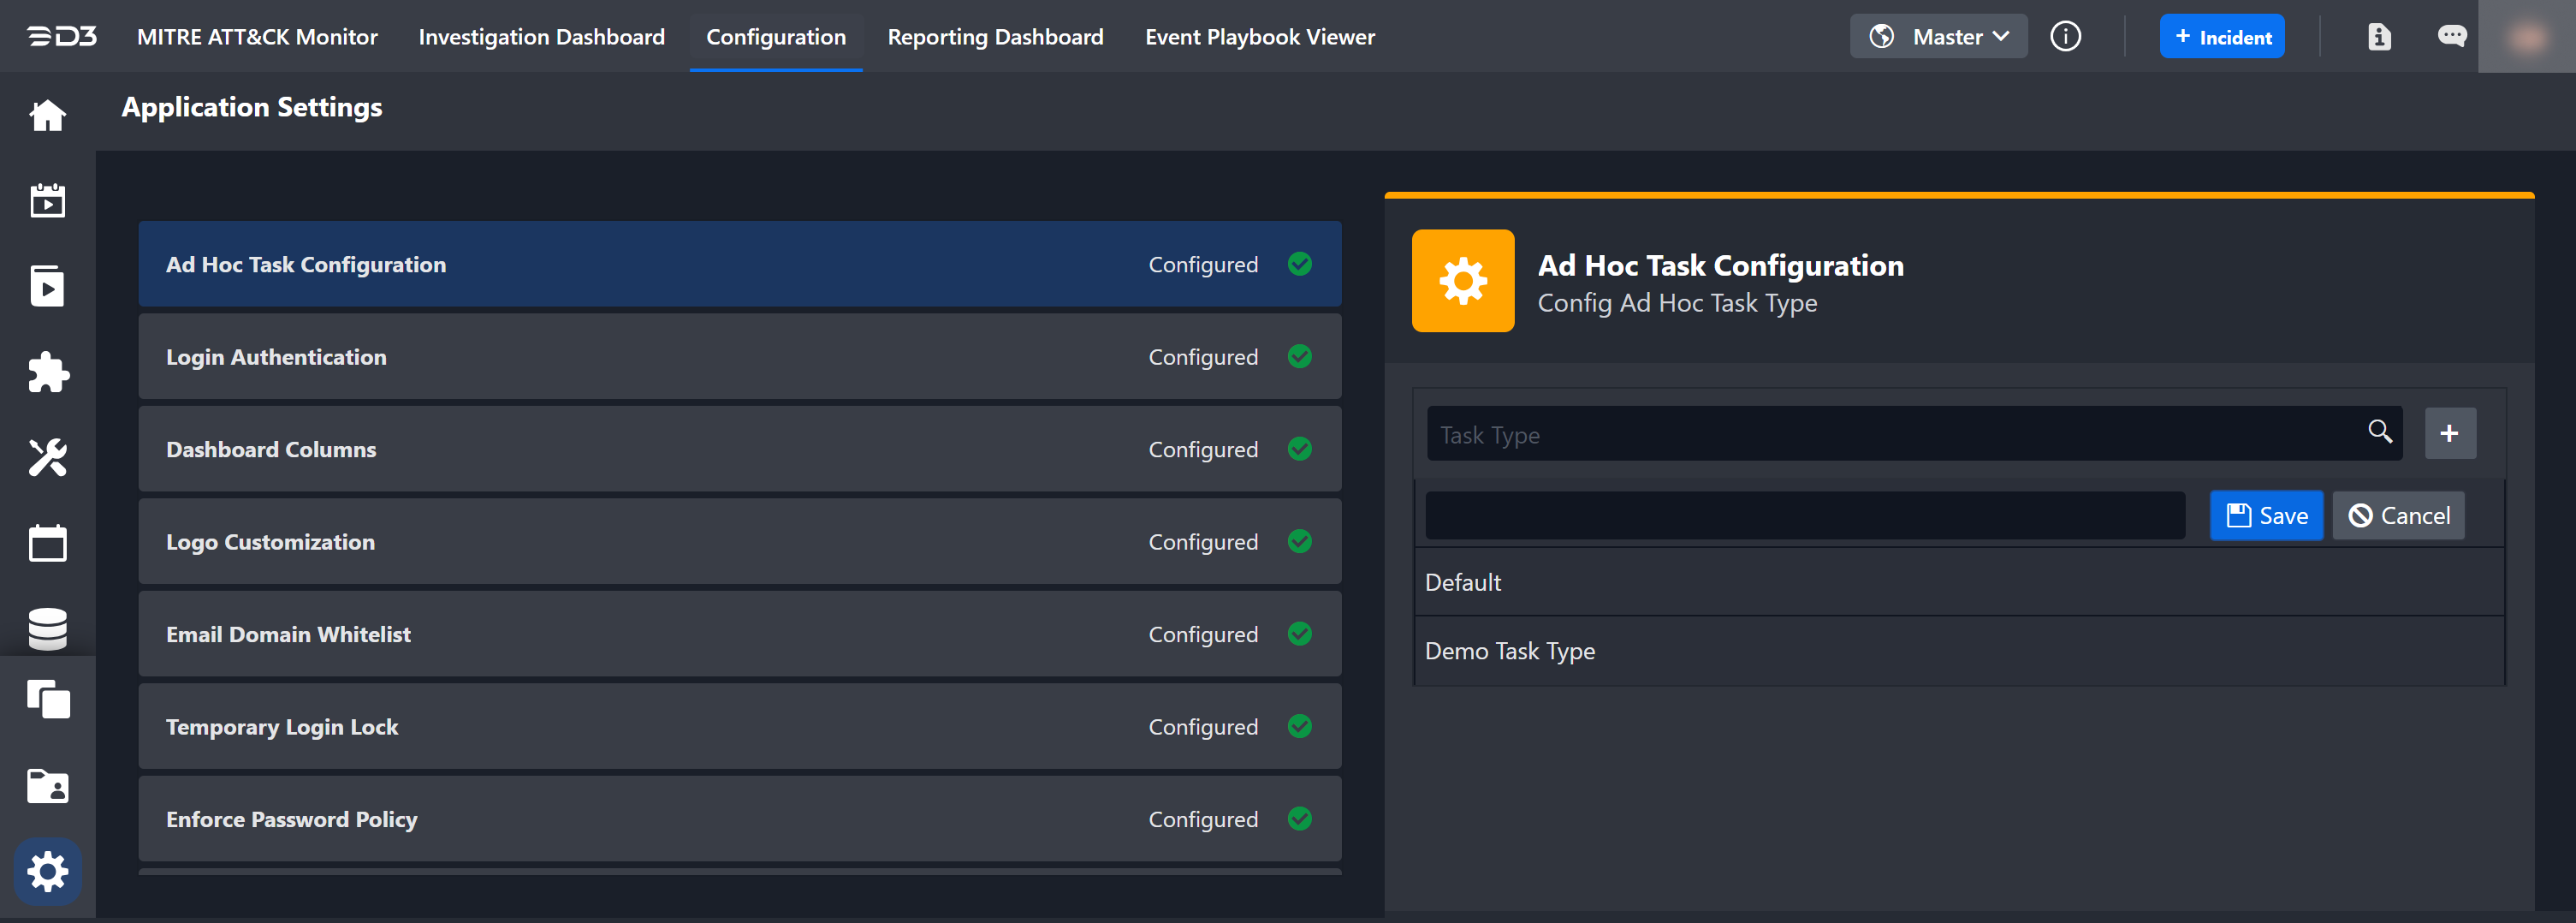Viewport: 2576px width, 923px height.
Task: Click the folder with user icon
Action: pos(47,786)
